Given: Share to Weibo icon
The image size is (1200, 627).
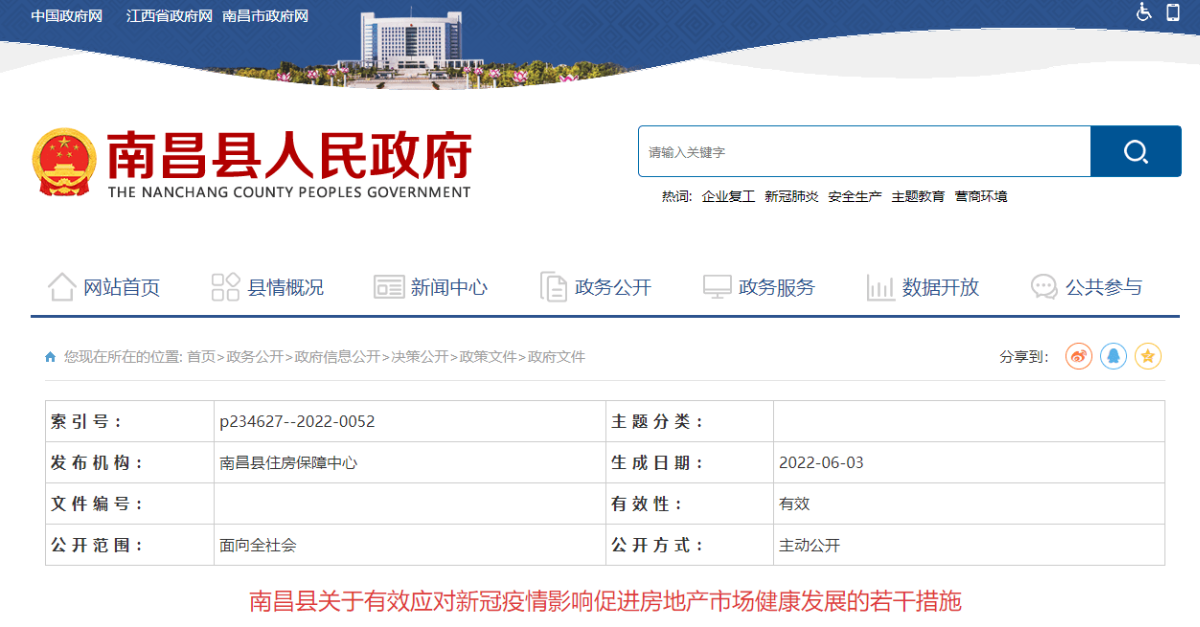Looking at the screenshot, I should pyautogui.click(x=1078, y=356).
